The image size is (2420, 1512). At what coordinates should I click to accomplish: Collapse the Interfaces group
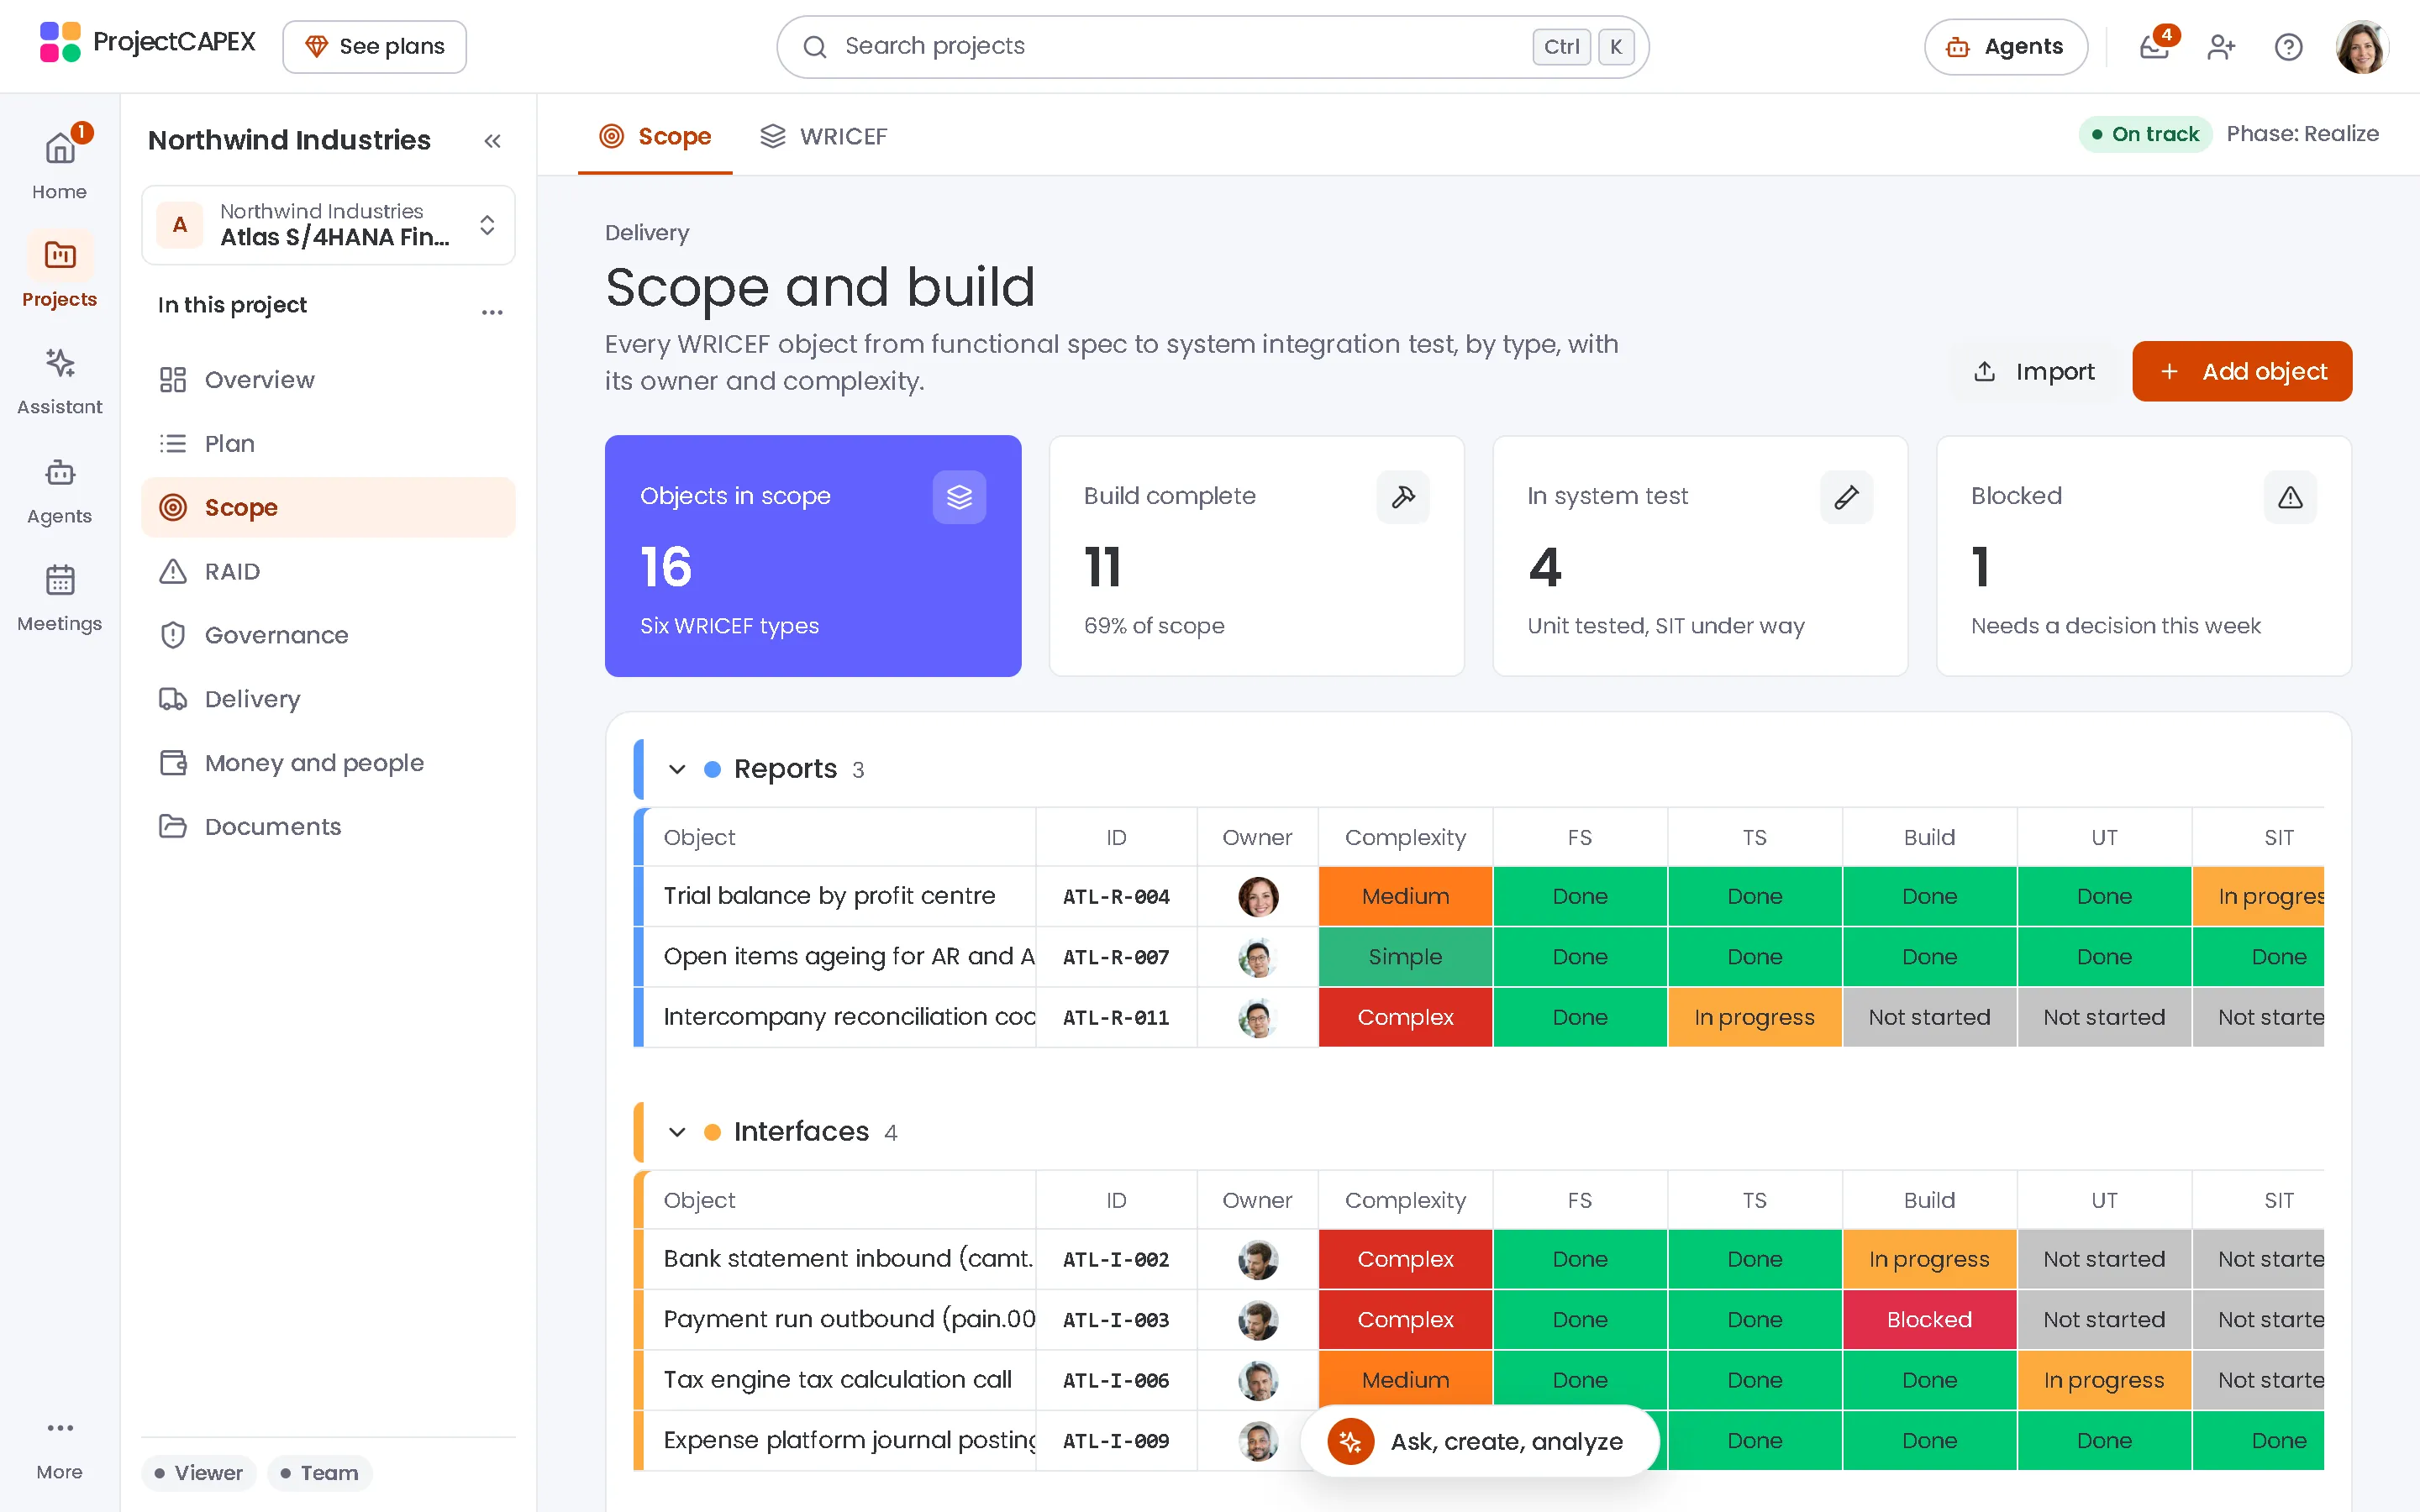click(x=677, y=1132)
